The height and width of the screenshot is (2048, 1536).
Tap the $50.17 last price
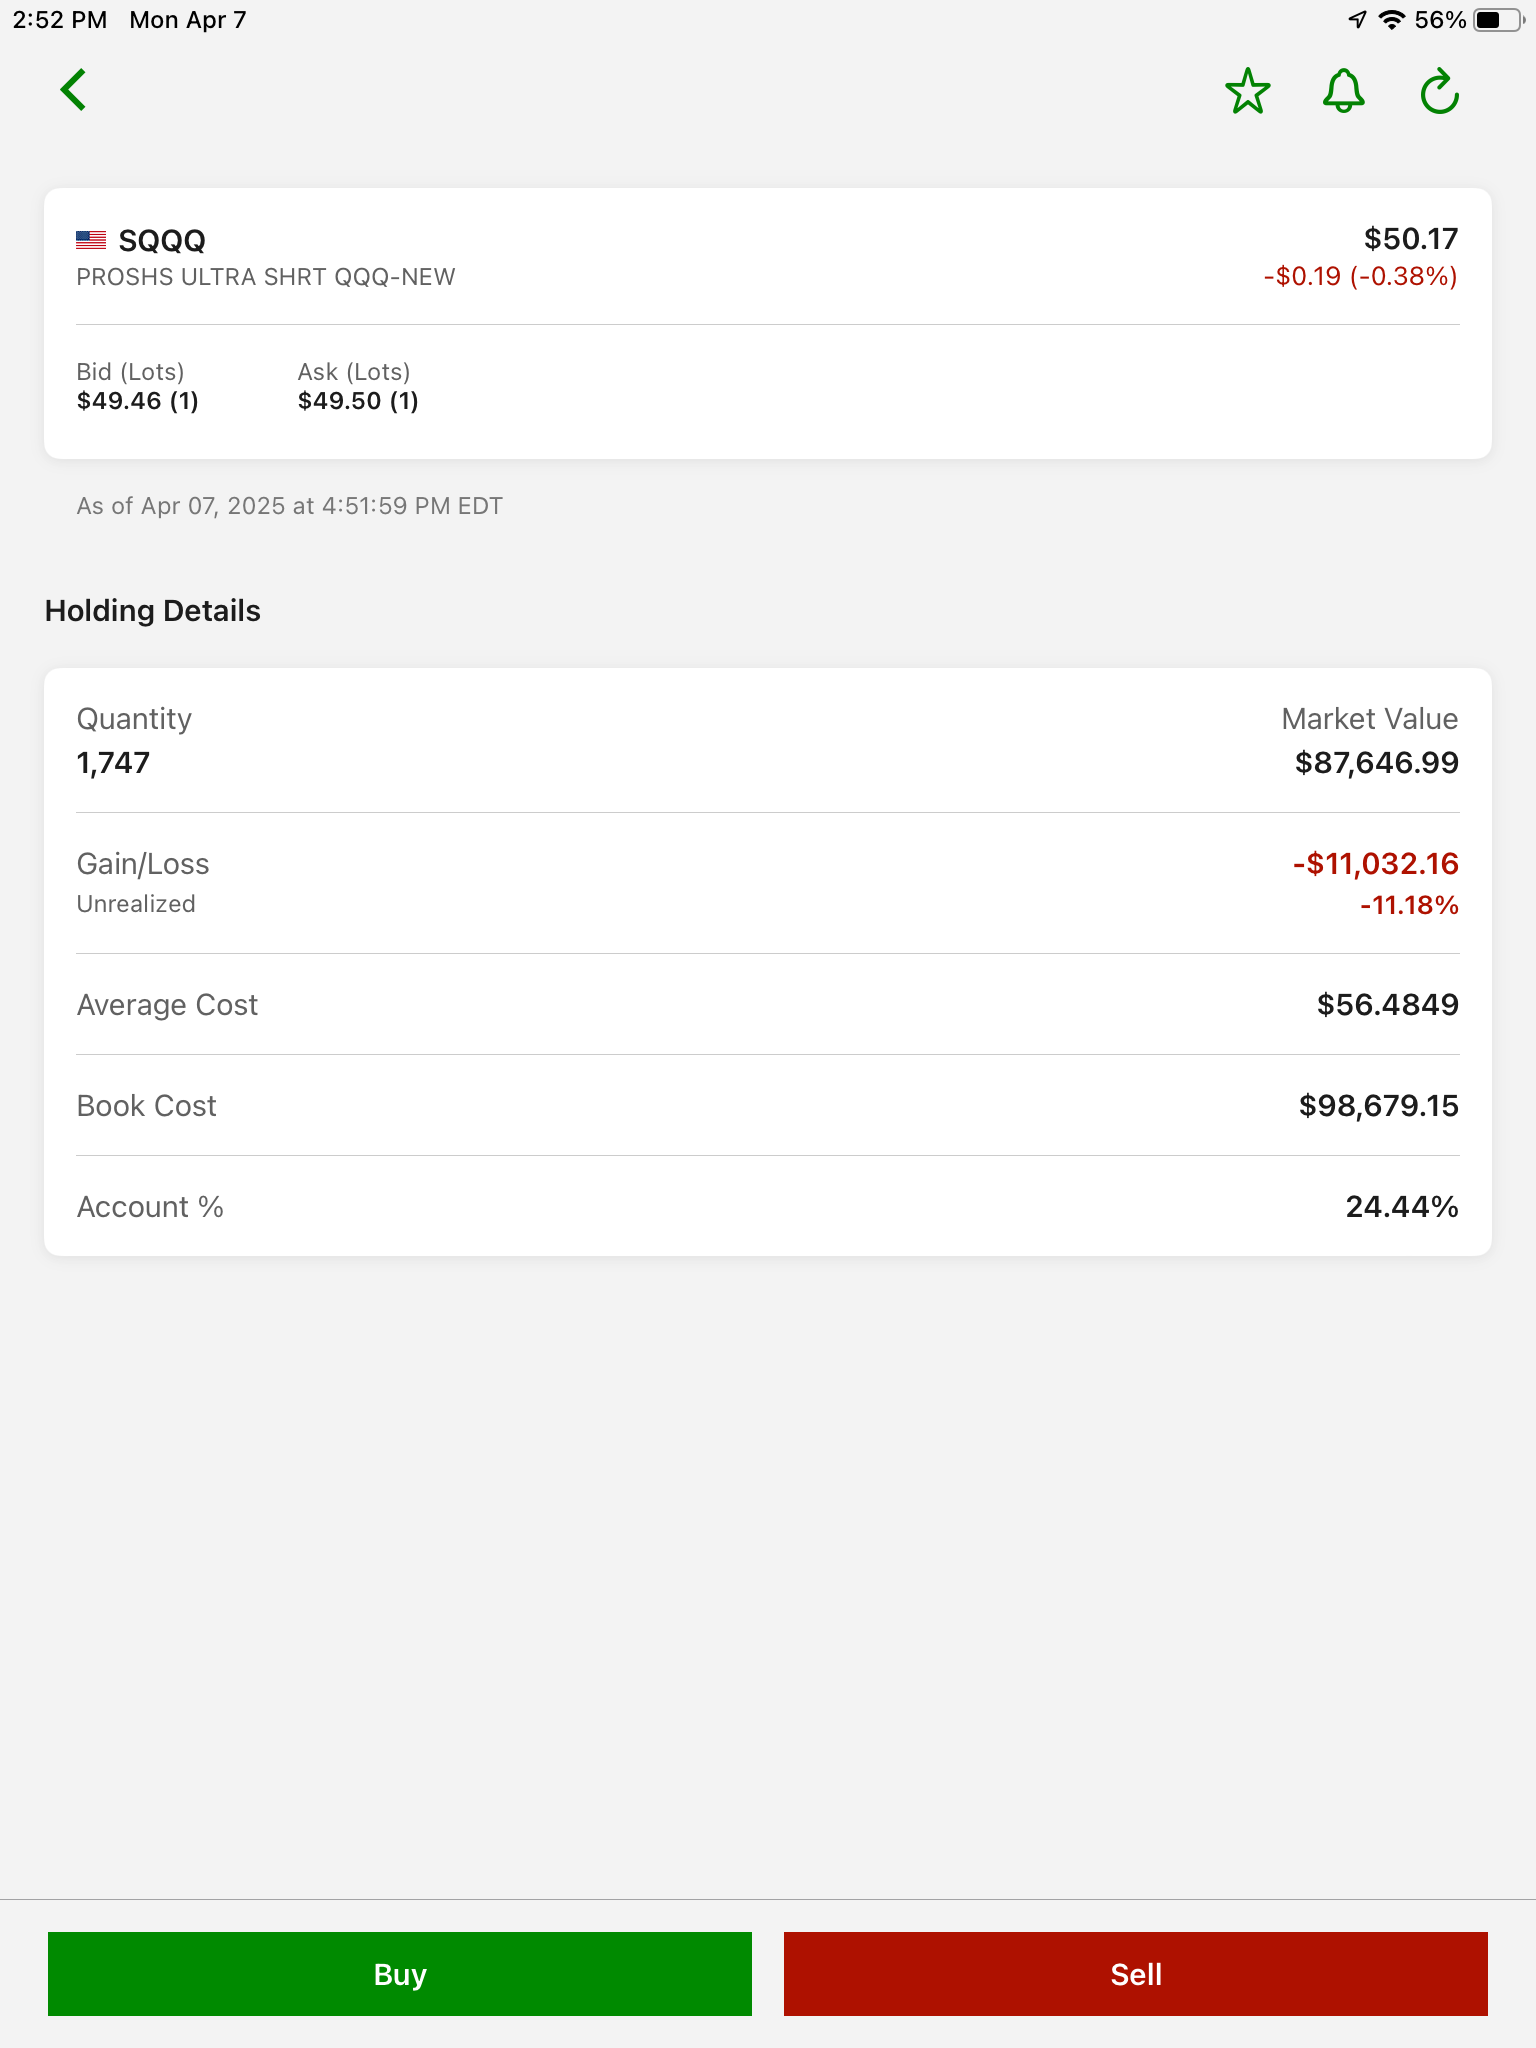pos(1411,239)
